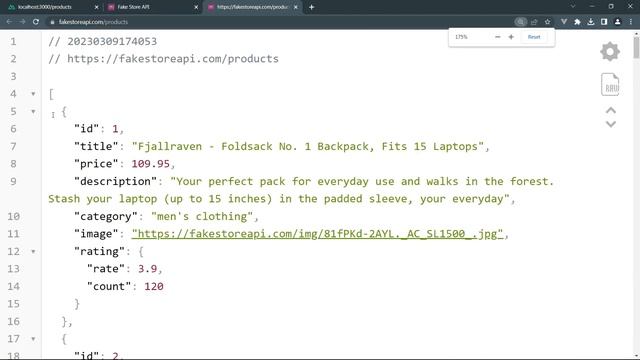This screenshot has height=360, width=640.
Task: Click line number 9 in gutter
Action: [13, 181]
